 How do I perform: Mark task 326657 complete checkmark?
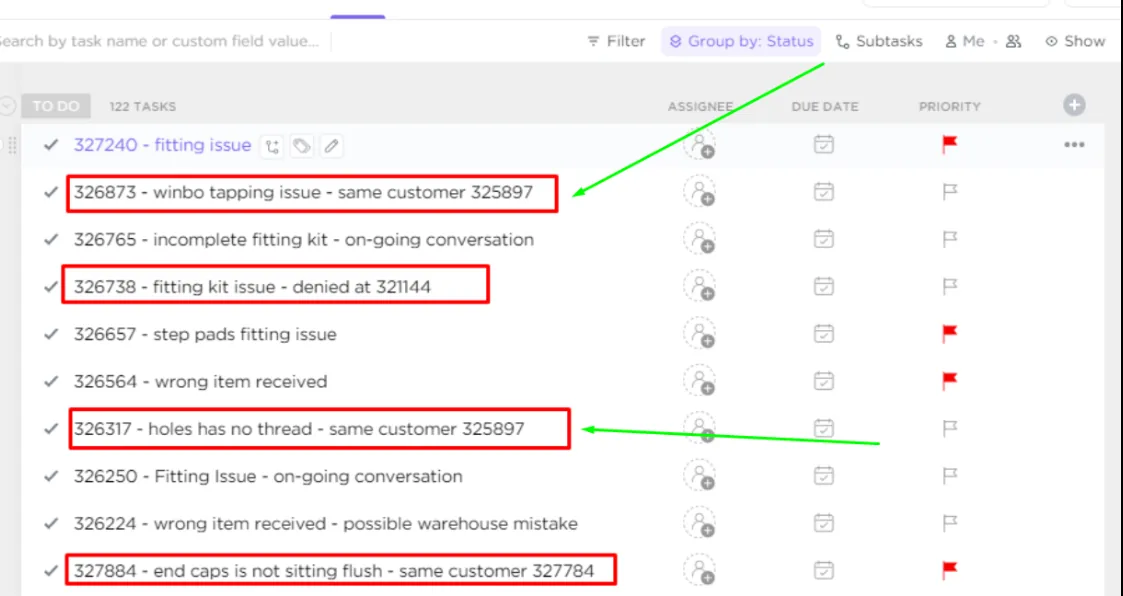click(x=50, y=334)
